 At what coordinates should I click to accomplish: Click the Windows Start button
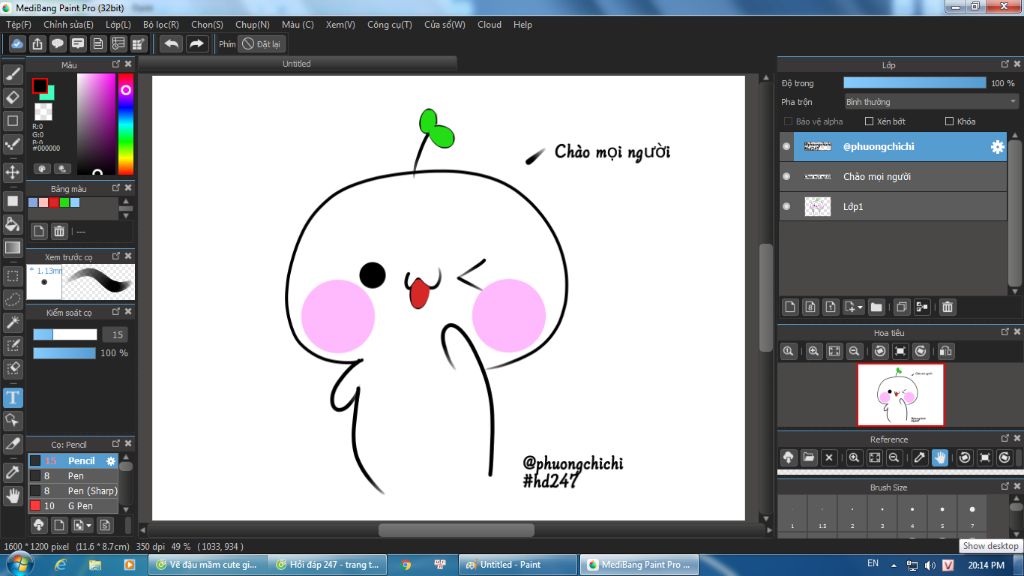pos(20,564)
